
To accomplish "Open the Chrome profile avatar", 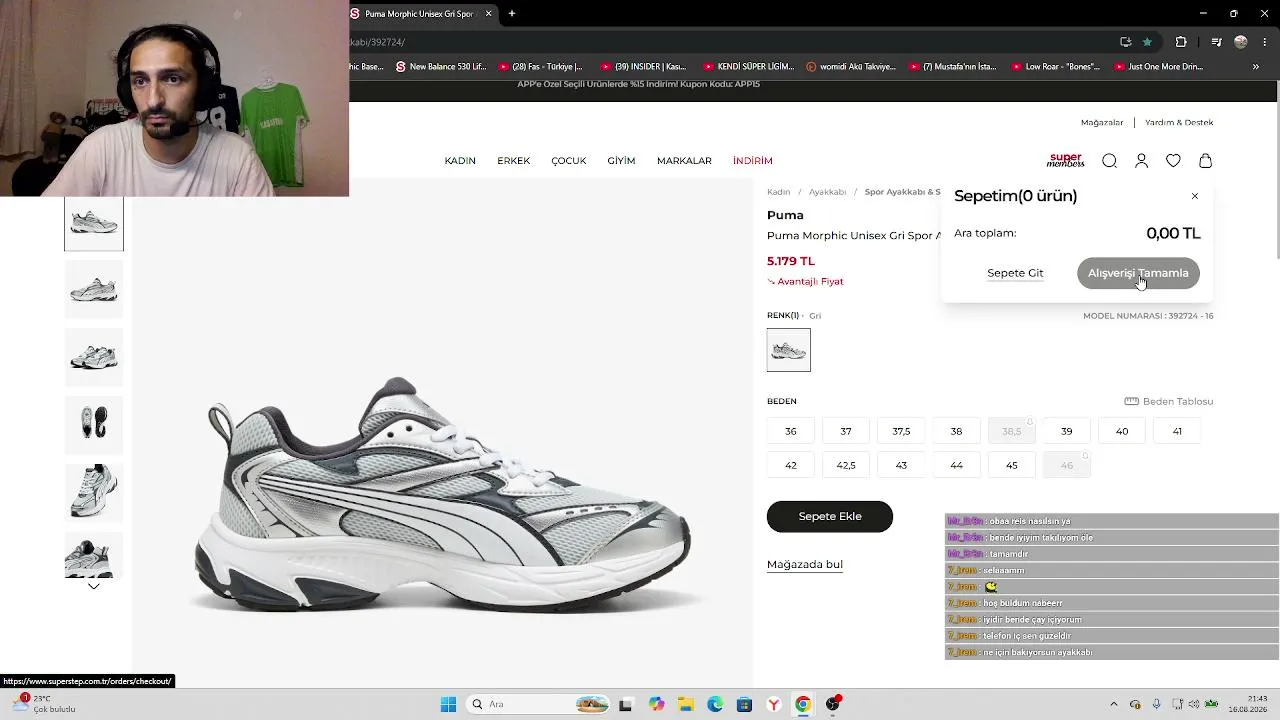I will [x=1241, y=42].
